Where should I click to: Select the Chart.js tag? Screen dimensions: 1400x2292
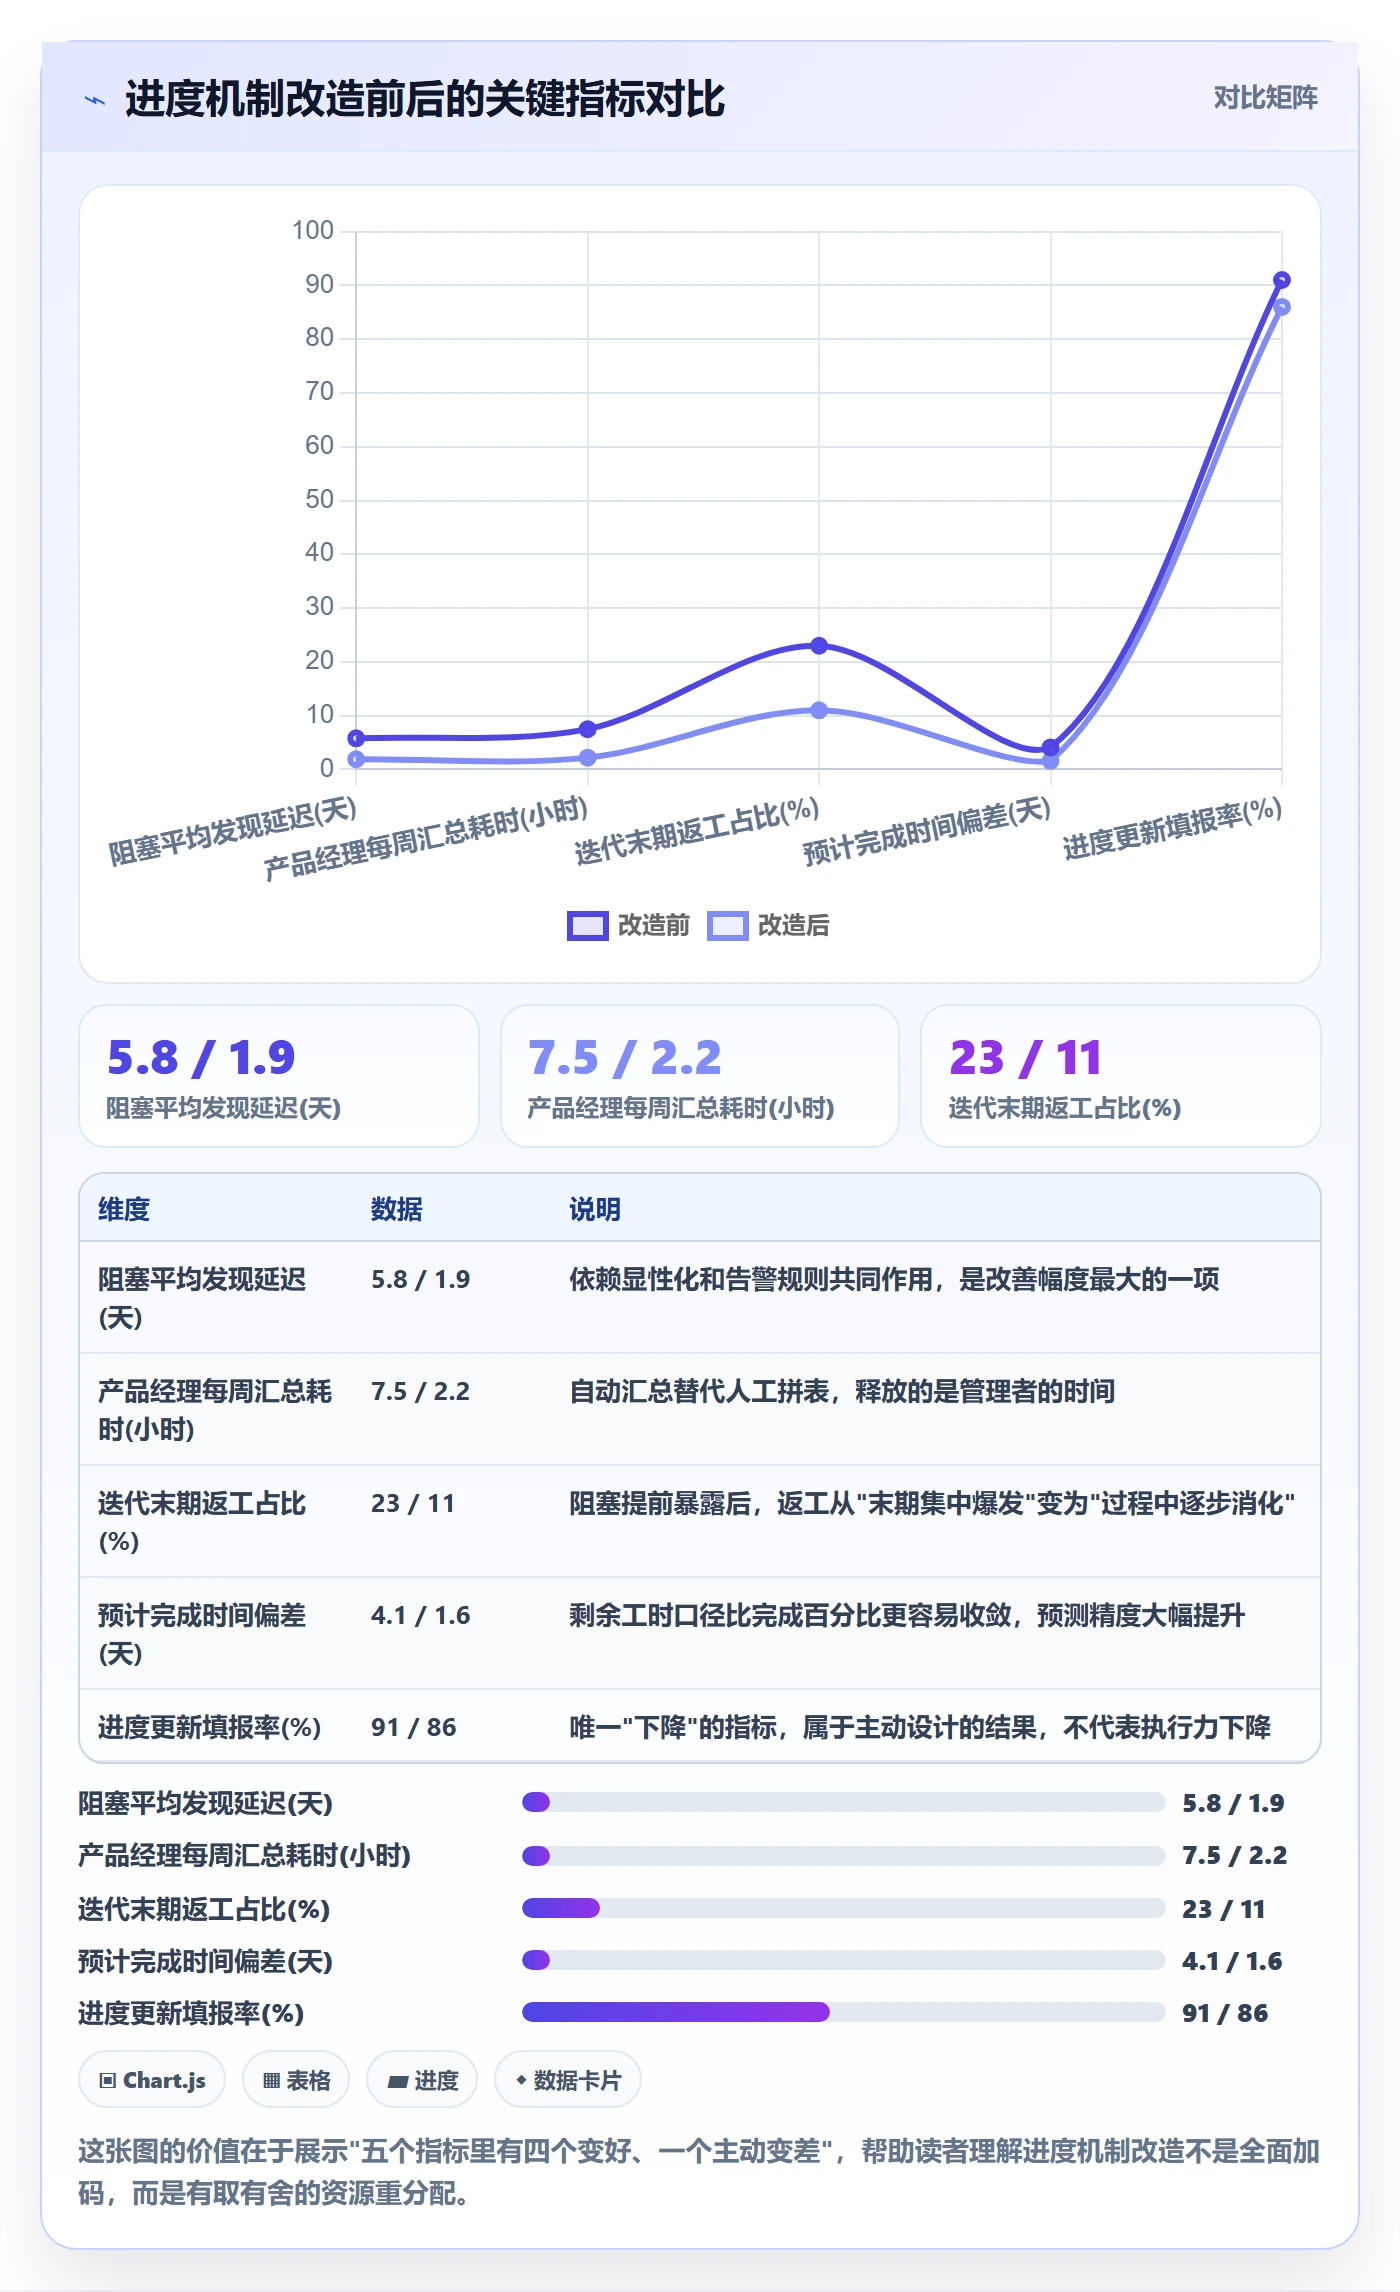pos(152,2080)
